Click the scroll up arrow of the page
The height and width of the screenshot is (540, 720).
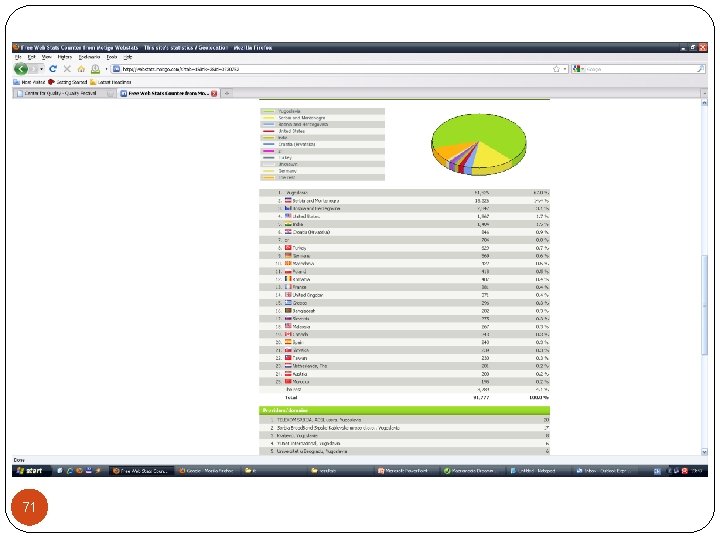tap(704, 103)
